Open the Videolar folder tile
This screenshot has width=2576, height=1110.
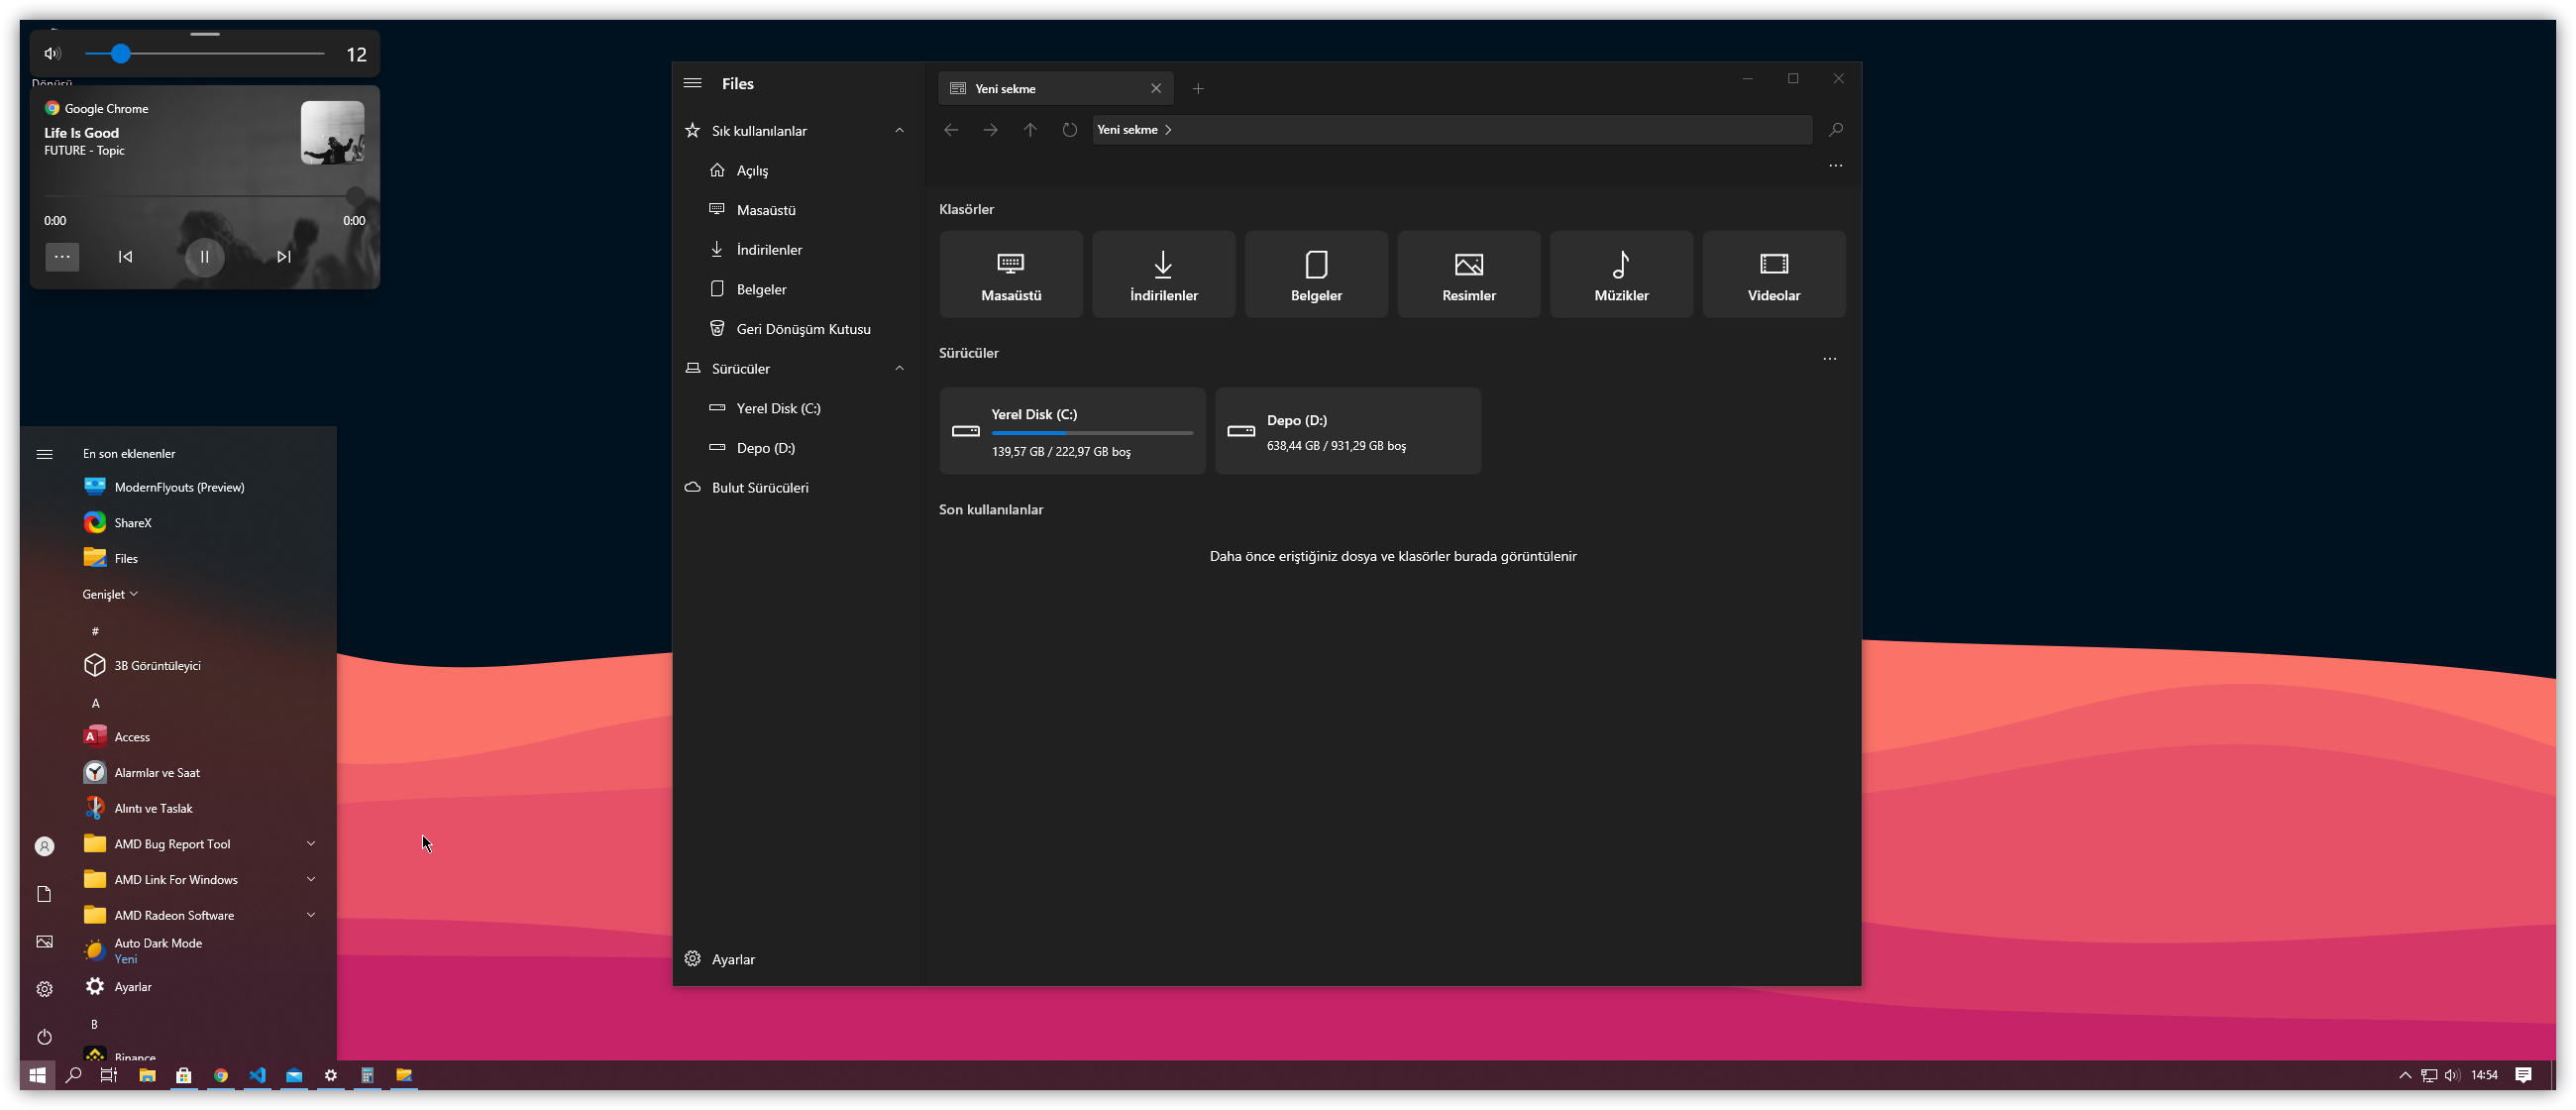coord(1773,275)
